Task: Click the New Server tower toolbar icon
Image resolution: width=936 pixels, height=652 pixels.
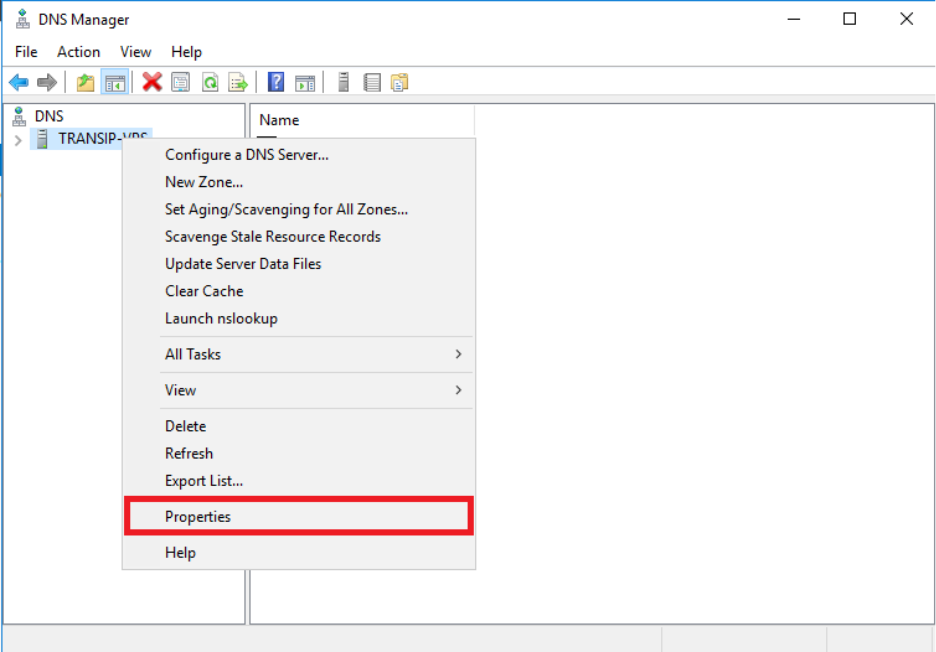Action: pyautogui.click(x=343, y=82)
